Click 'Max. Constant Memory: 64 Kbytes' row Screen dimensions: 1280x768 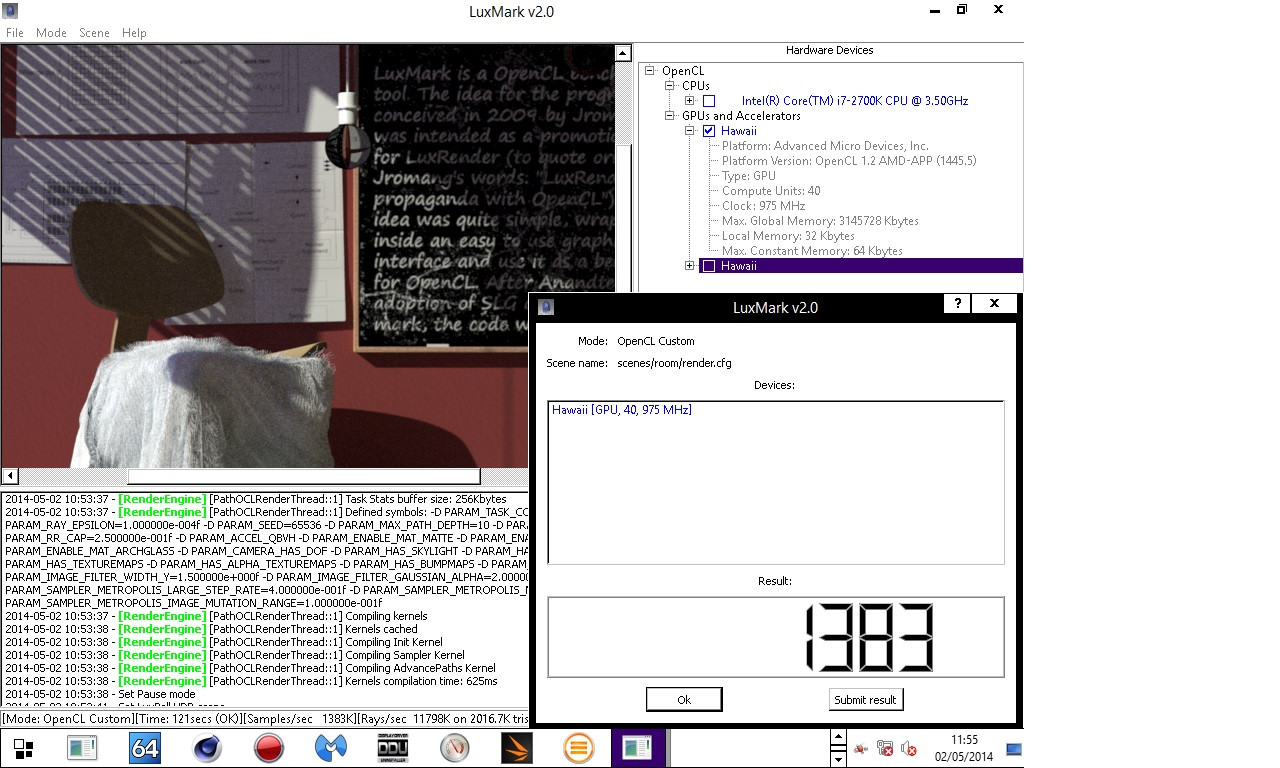point(812,251)
